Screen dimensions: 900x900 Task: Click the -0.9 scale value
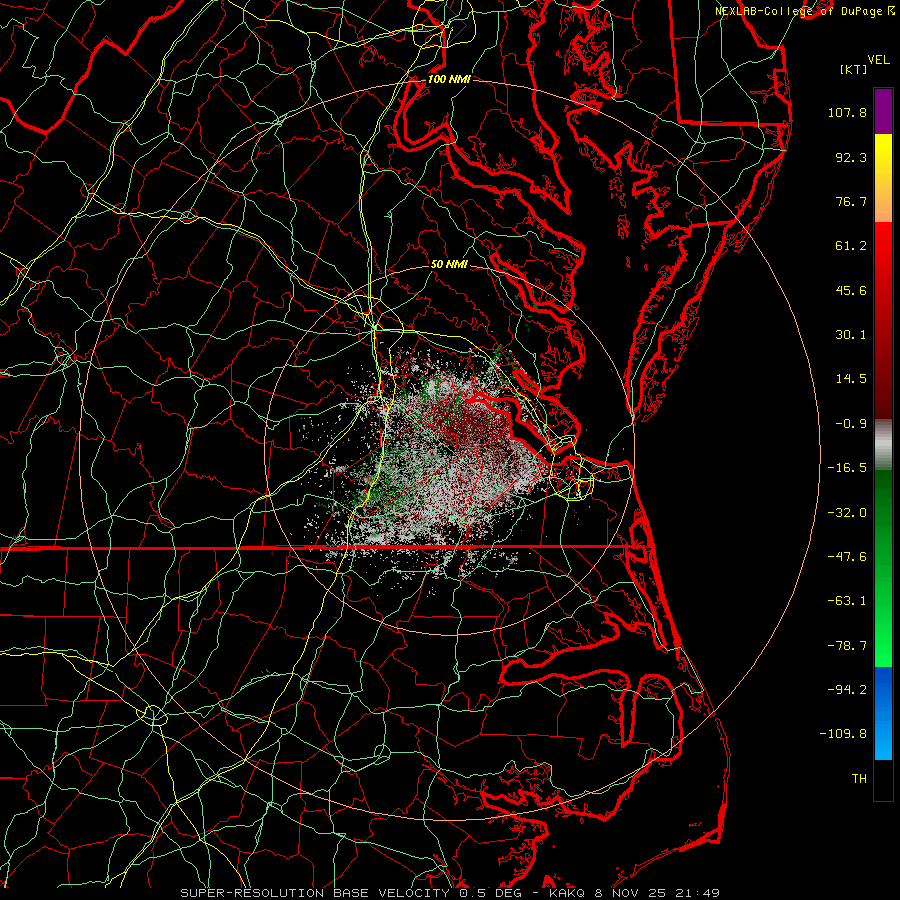[x=851, y=424]
